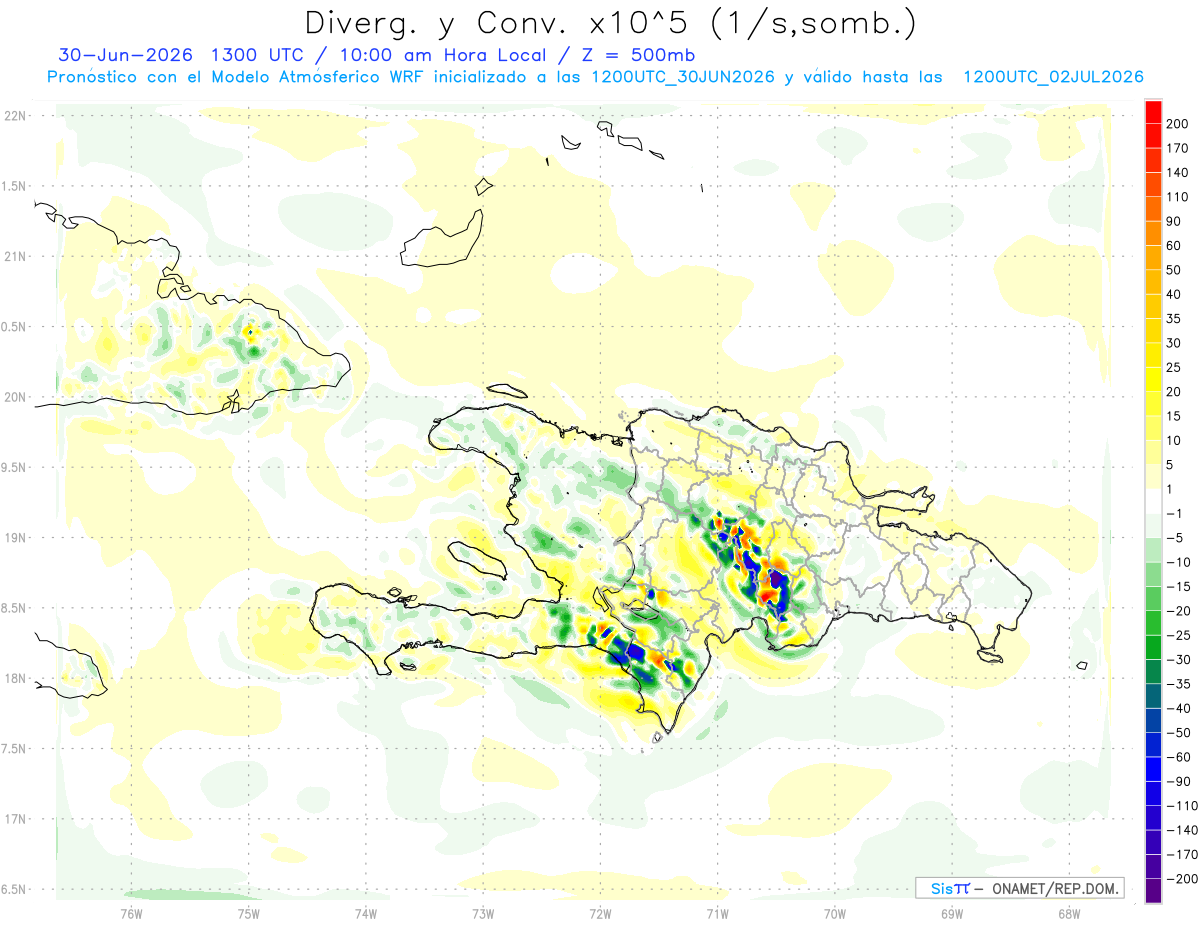Click the 7.5N latitude label
Screen dimensions: 1200x927
click(x=14, y=748)
